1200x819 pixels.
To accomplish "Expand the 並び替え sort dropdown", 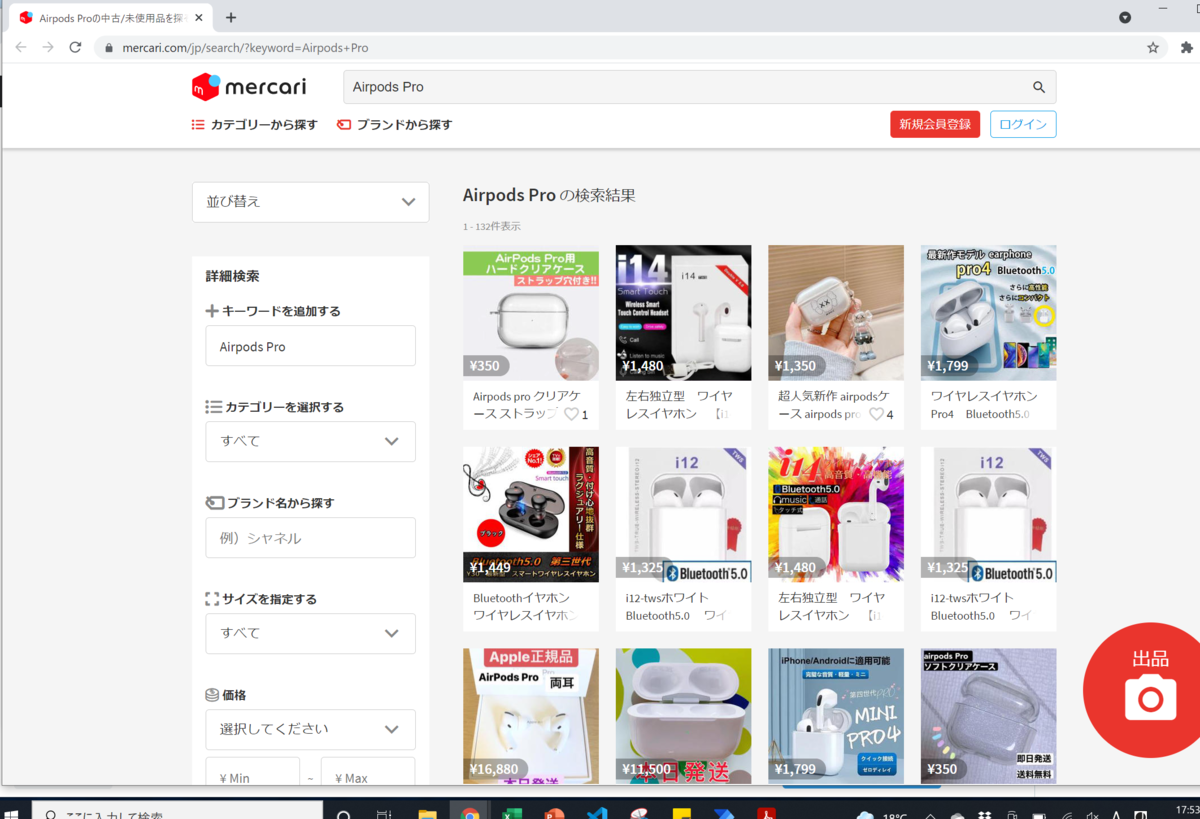I will [x=310, y=202].
